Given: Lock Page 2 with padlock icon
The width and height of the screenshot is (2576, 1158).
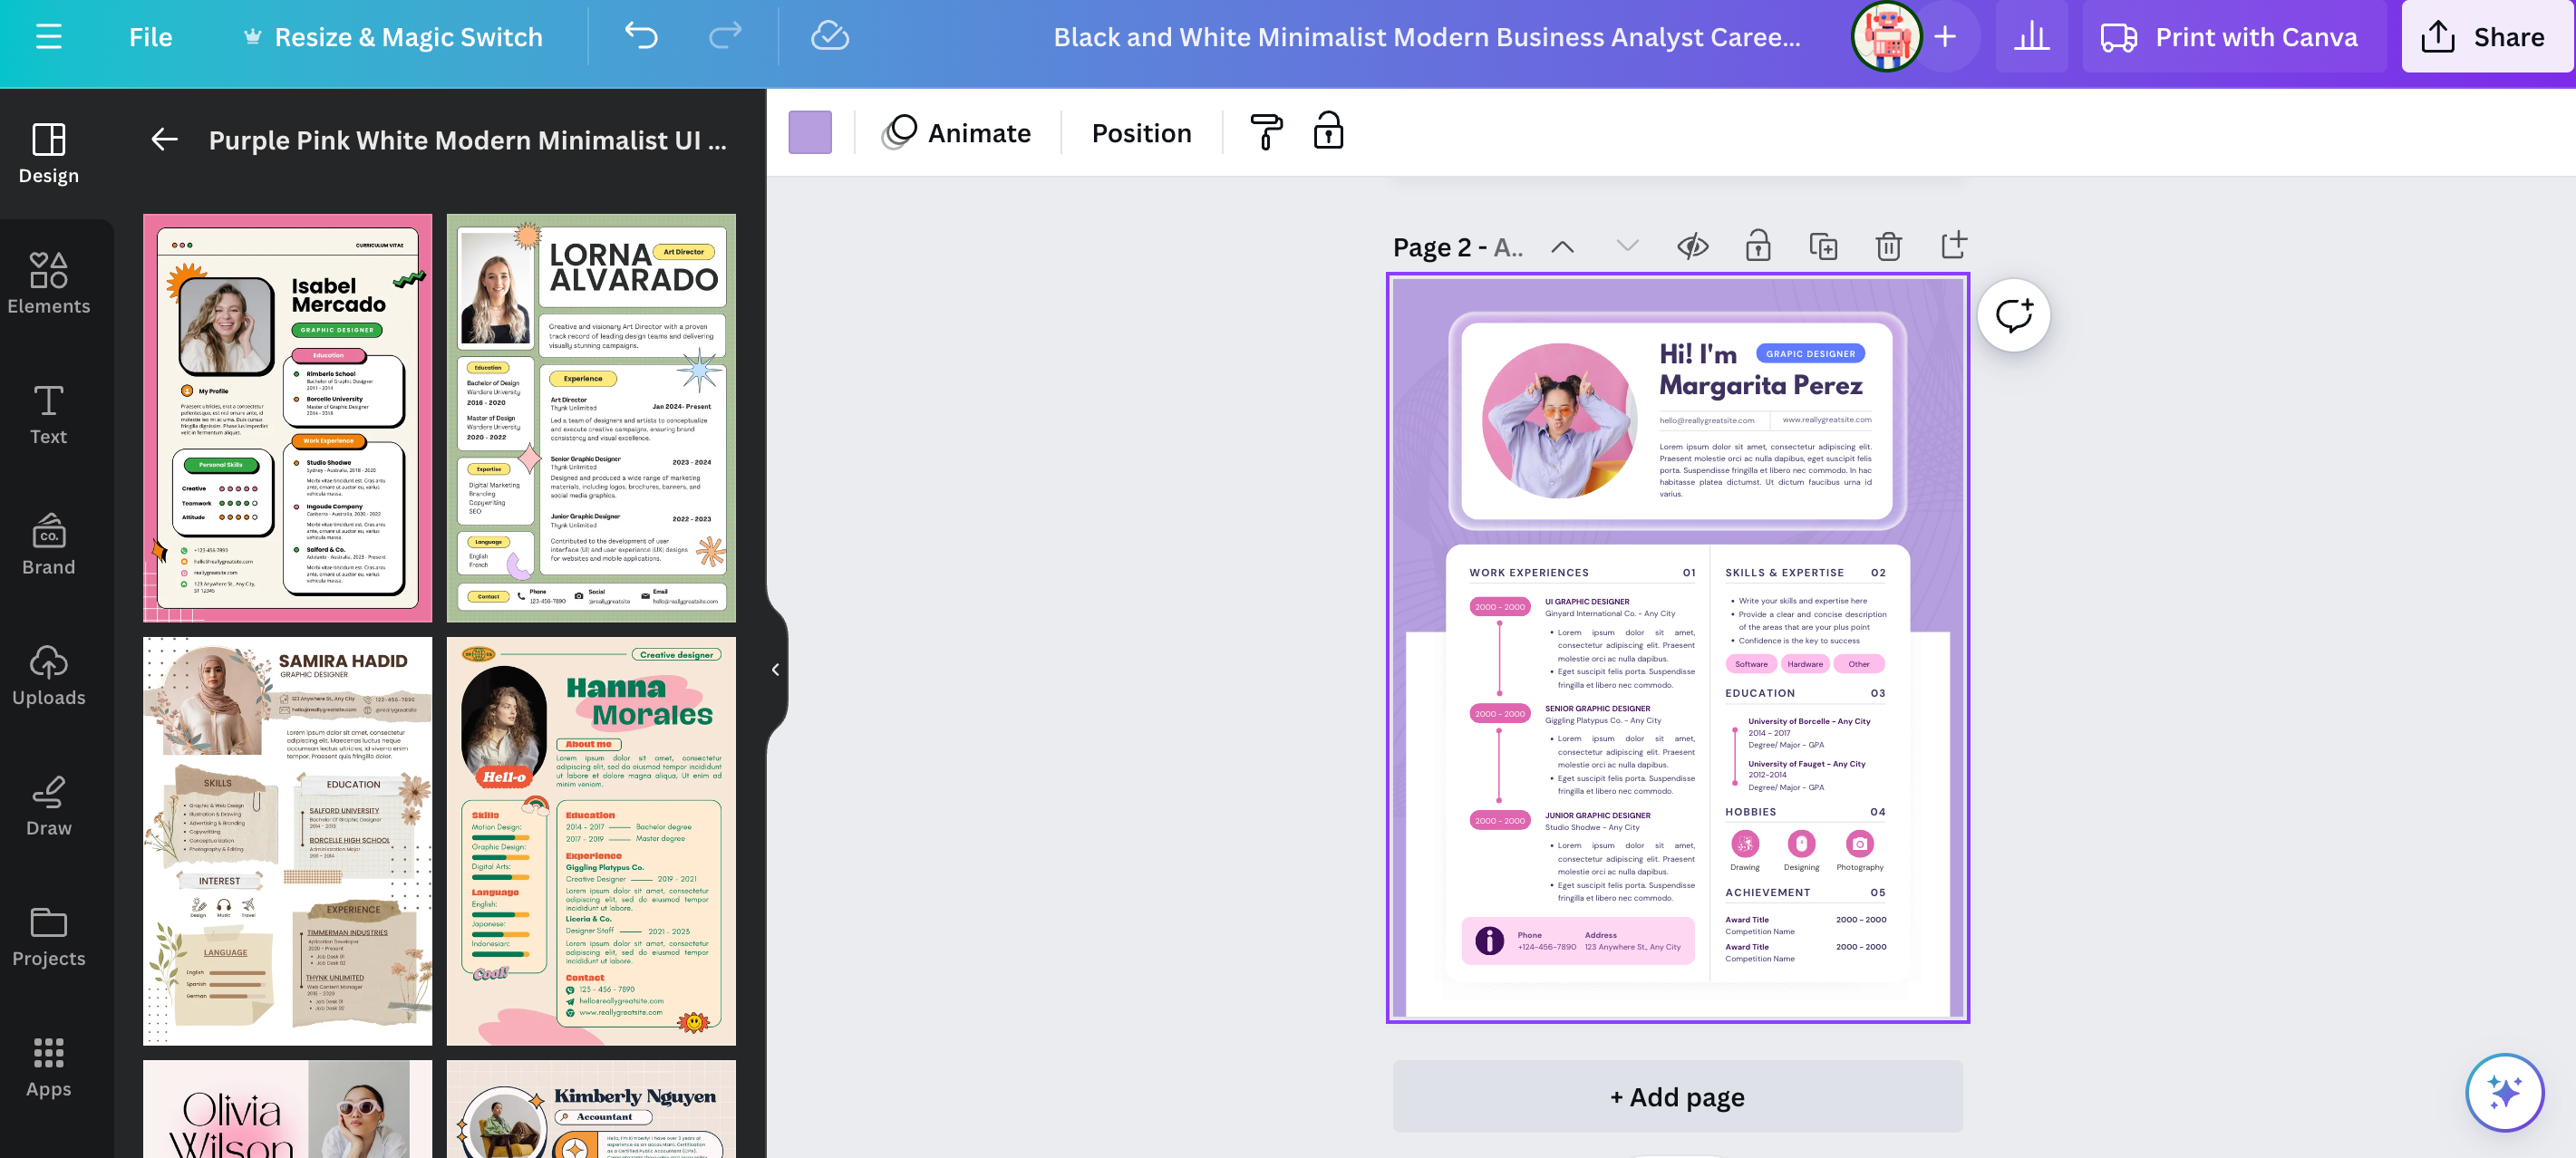Looking at the screenshot, I should 1758,246.
